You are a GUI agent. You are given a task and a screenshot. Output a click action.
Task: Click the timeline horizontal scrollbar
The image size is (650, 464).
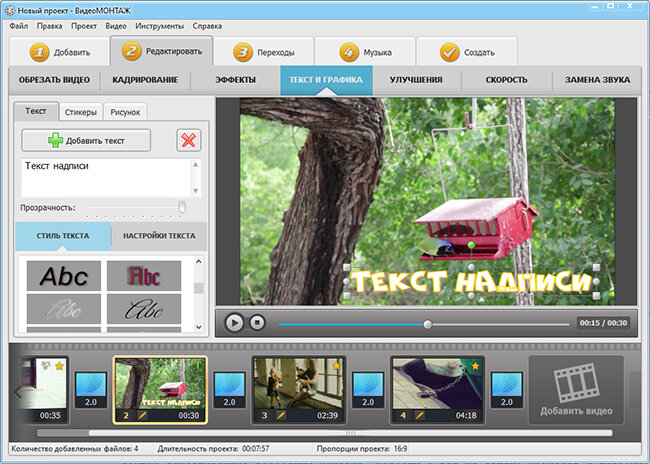click(x=351, y=433)
